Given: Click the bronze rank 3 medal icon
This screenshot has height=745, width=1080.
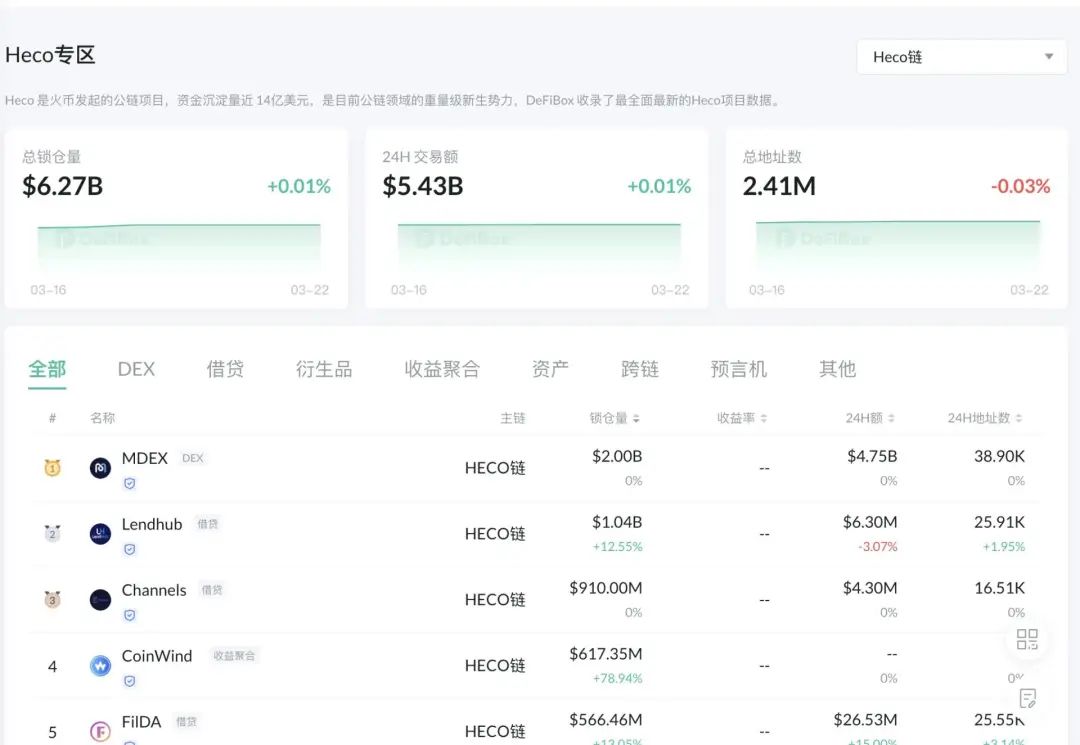Looking at the screenshot, I should tap(52, 599).
